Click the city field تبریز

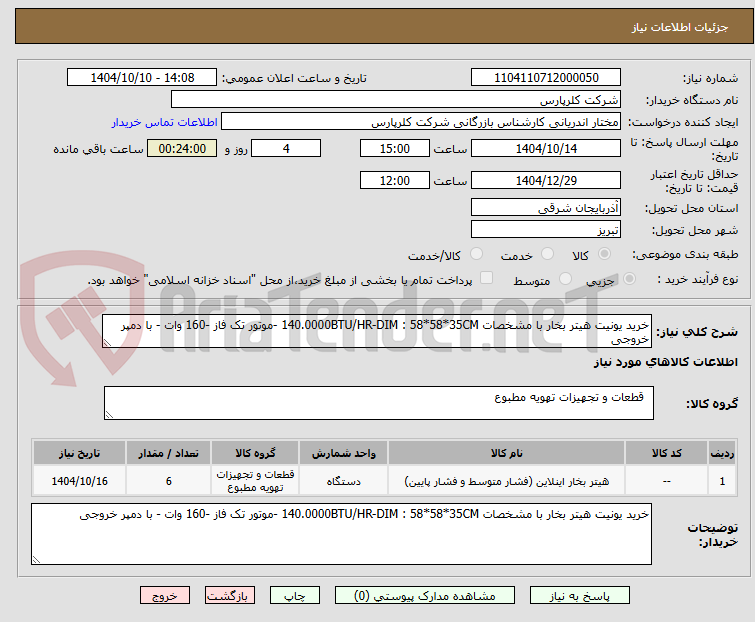pyautogui.click(x=546, y=229)
